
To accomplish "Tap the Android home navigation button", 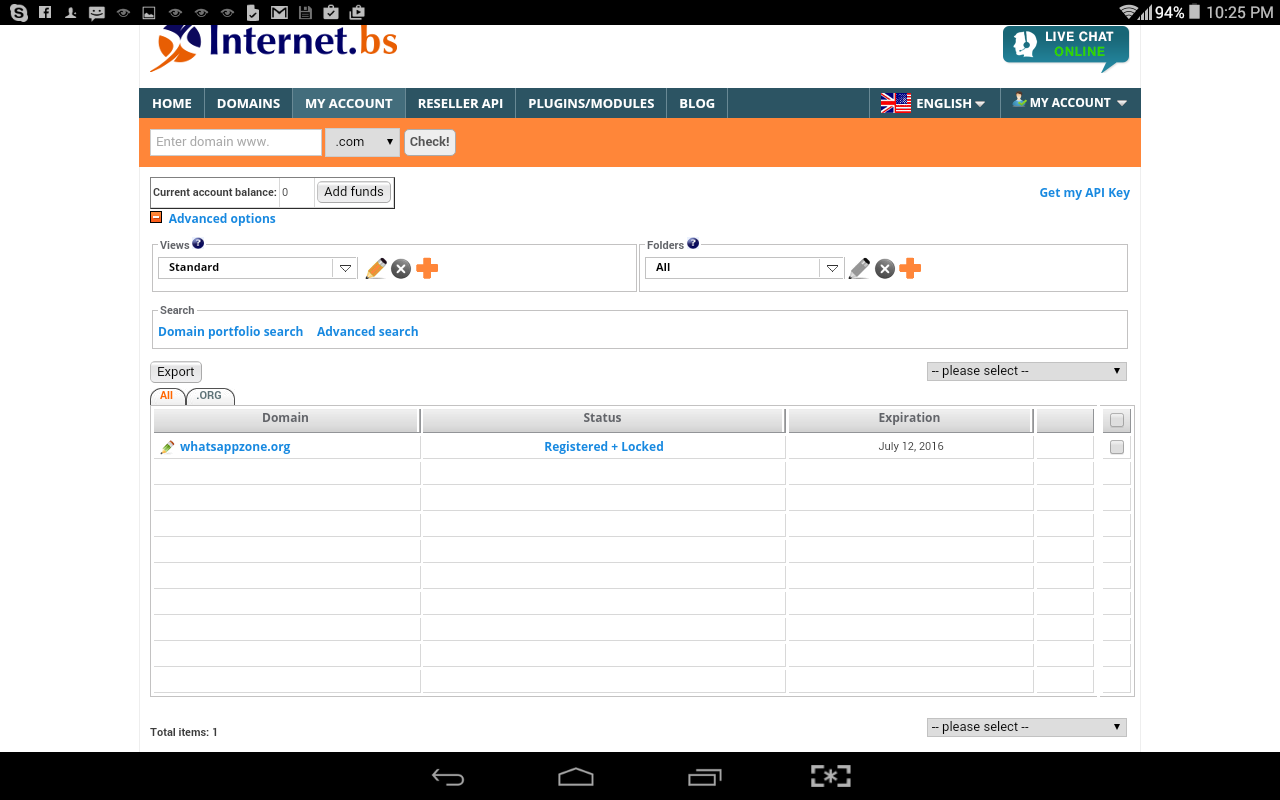I will point(576,777).
